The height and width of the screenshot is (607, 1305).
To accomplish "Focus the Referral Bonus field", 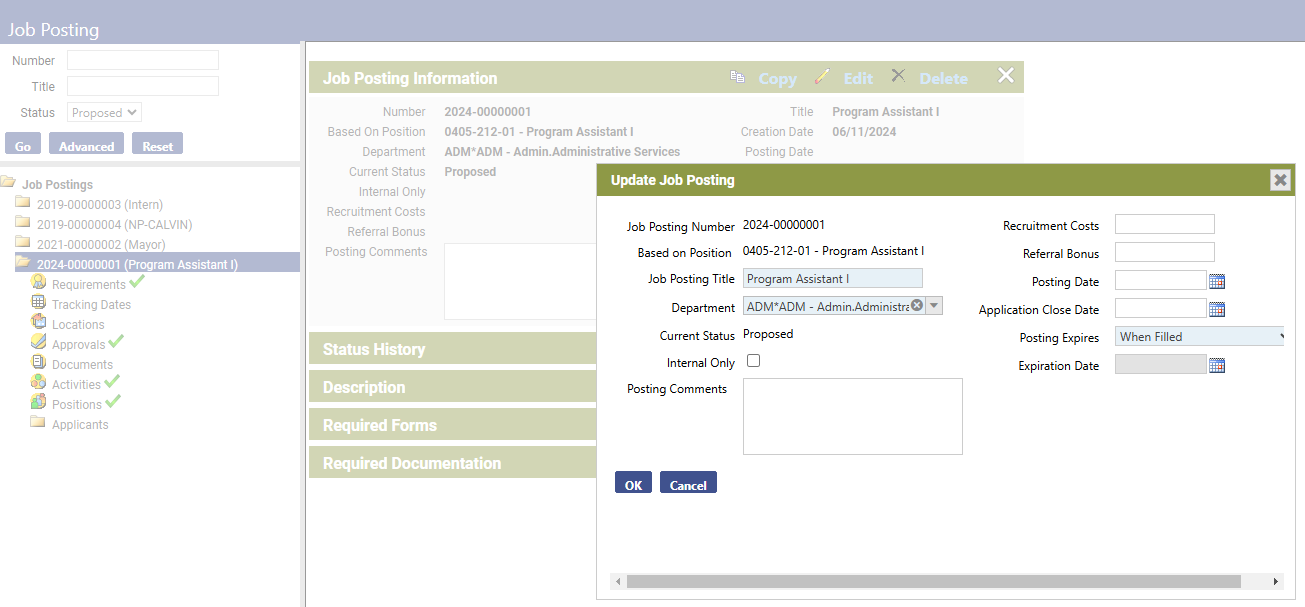I will (x=1165, y=252).
